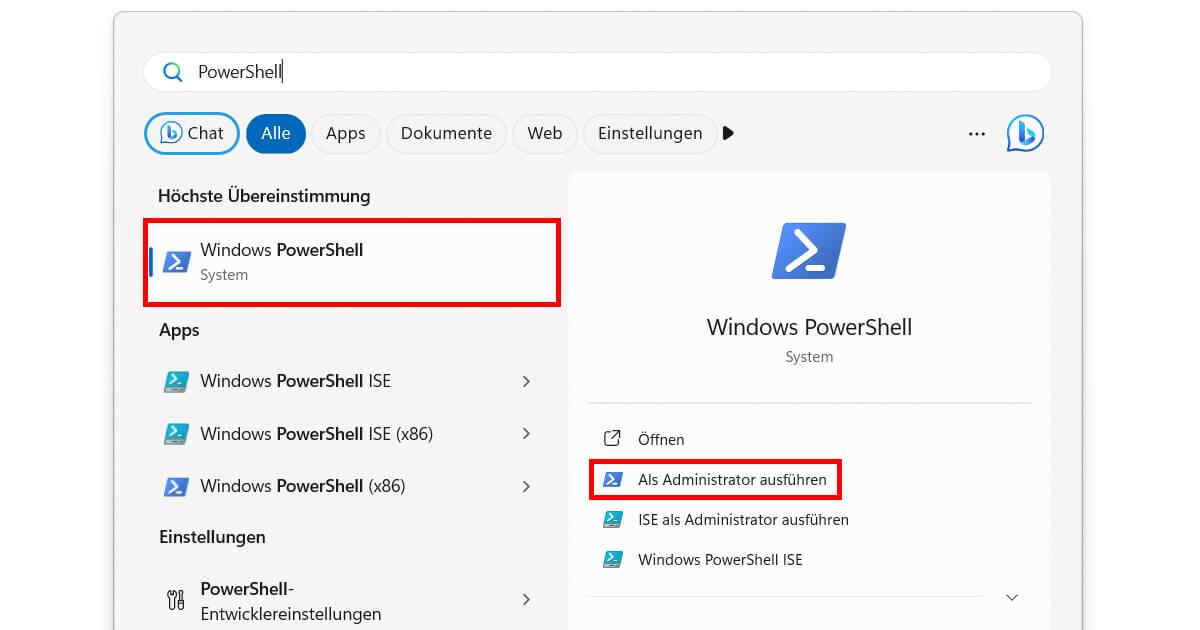Click the Windows PowerShell icon under Höchste Übereinstimmung
This screenshot has height=630, width=1200.
pos(177,262)
